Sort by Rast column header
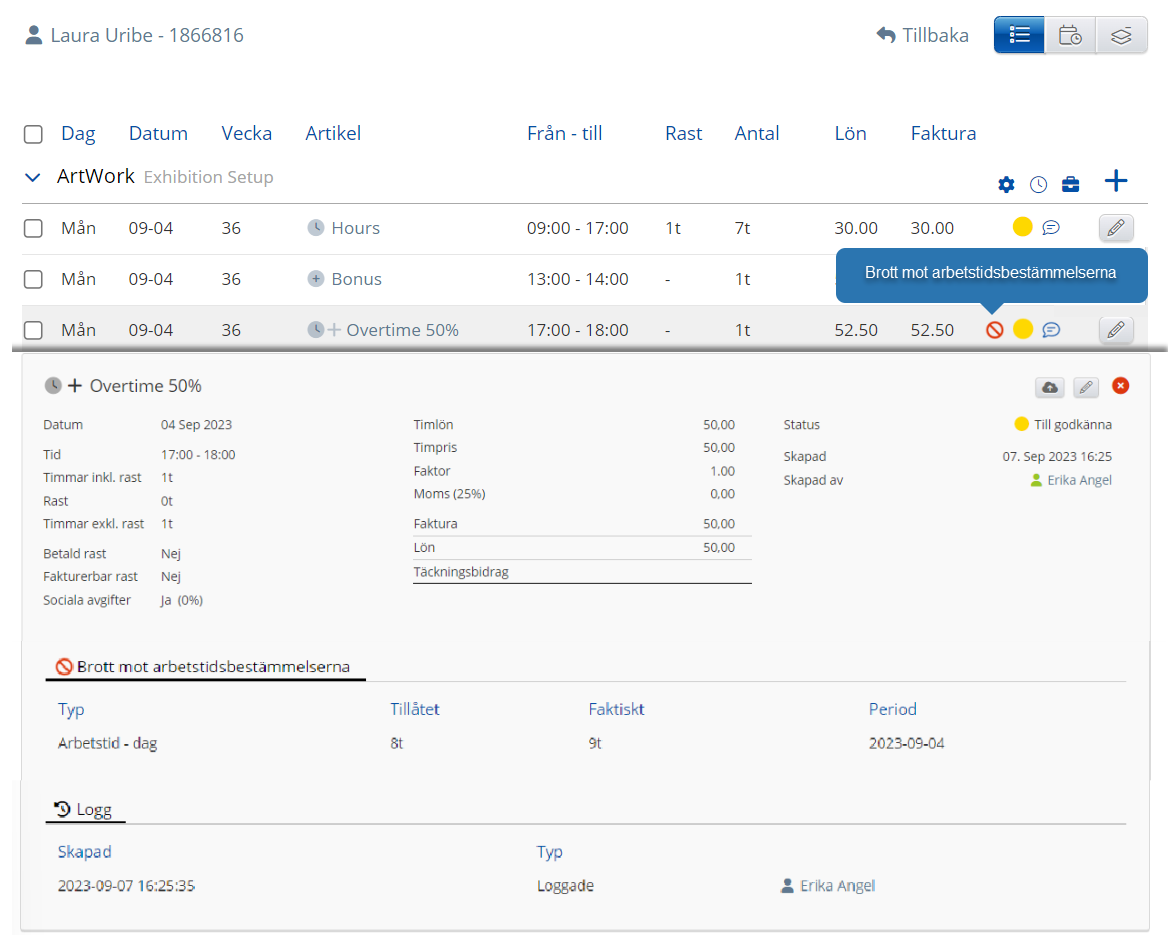 (684, 133)
